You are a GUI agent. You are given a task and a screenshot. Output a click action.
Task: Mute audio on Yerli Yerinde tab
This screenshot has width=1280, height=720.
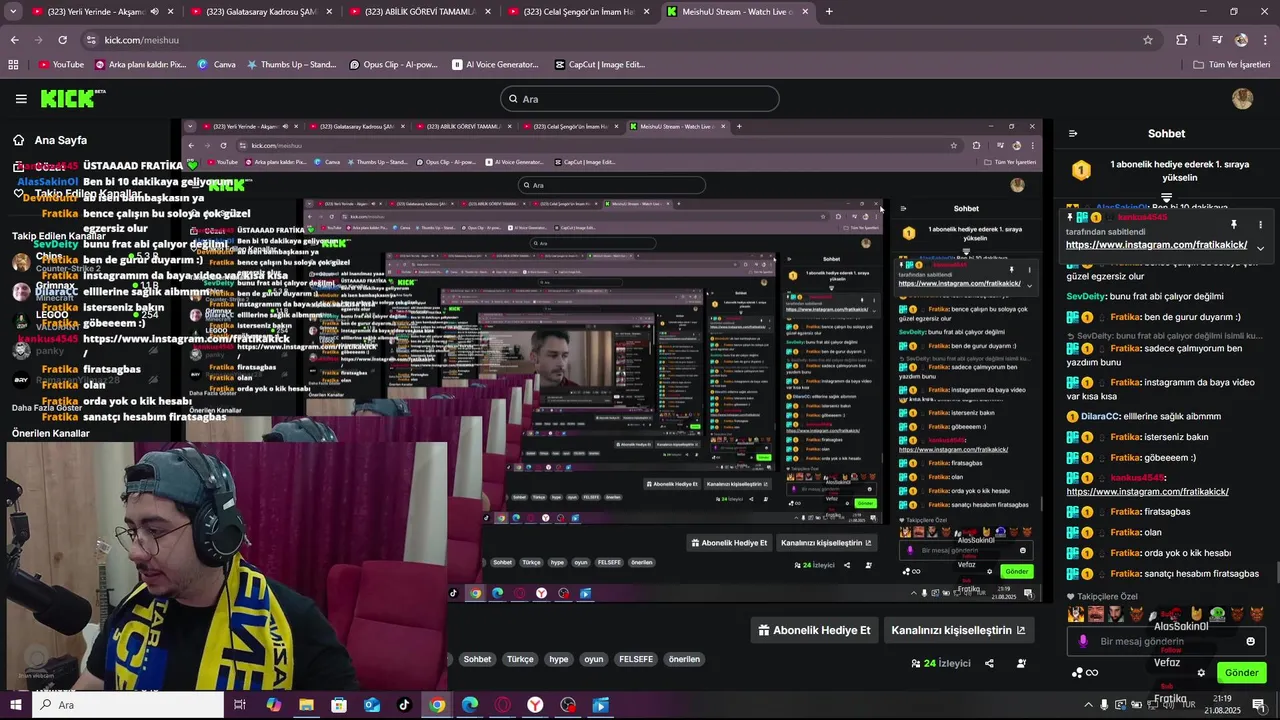pyautogui.click(x=154, y=11)
